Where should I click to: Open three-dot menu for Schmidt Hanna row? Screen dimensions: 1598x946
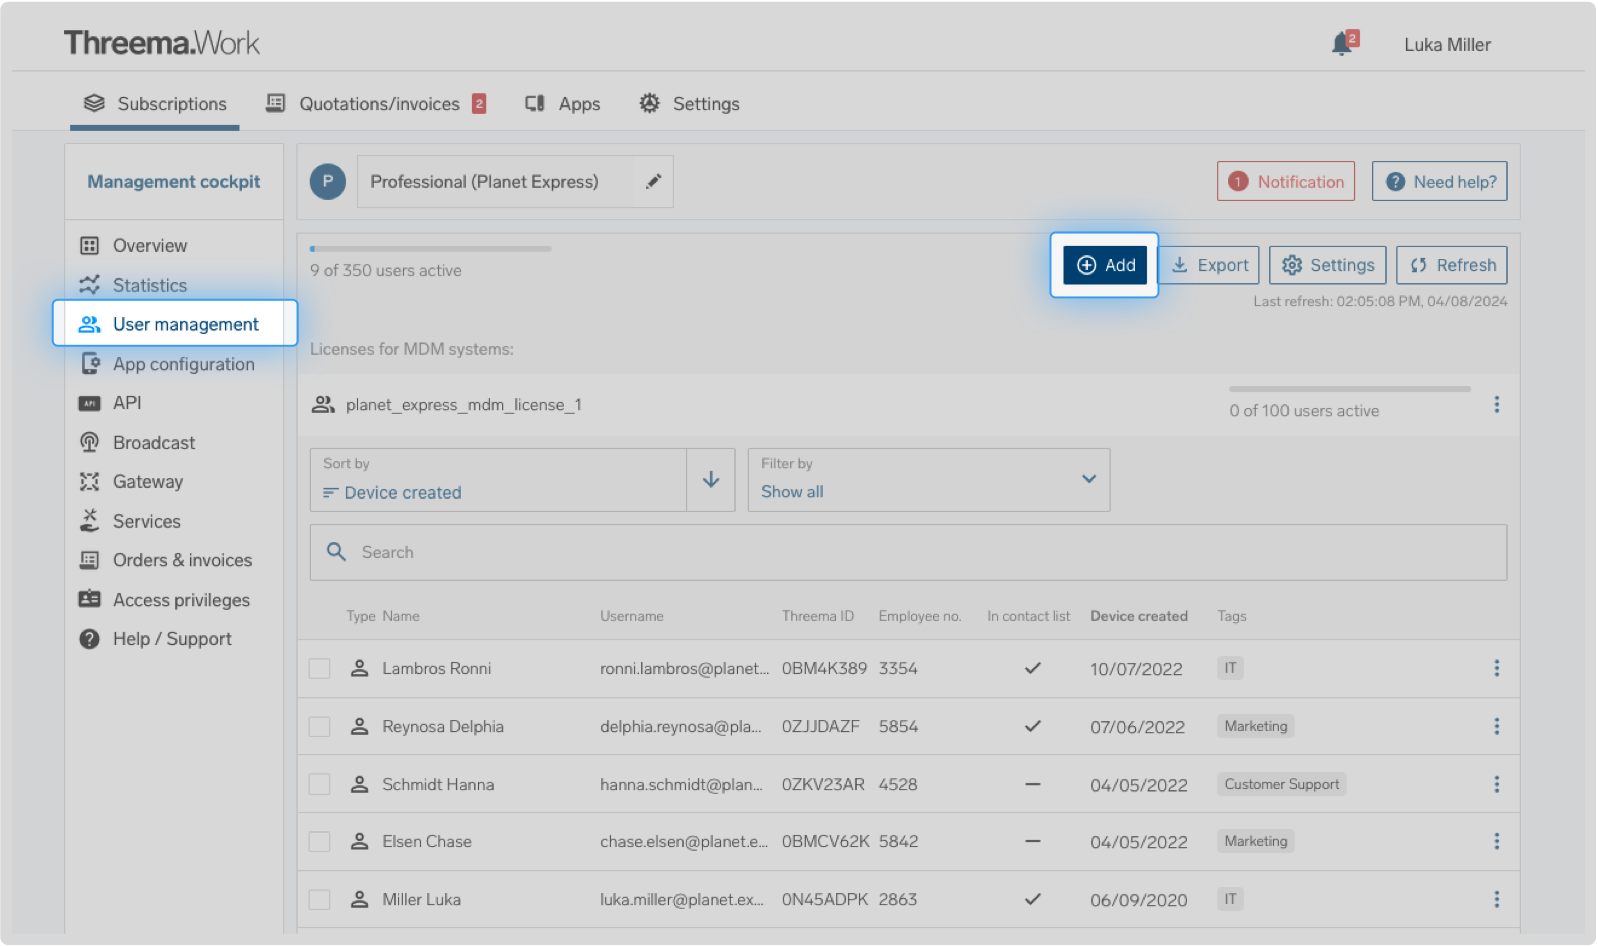(x=1496, y=784)
